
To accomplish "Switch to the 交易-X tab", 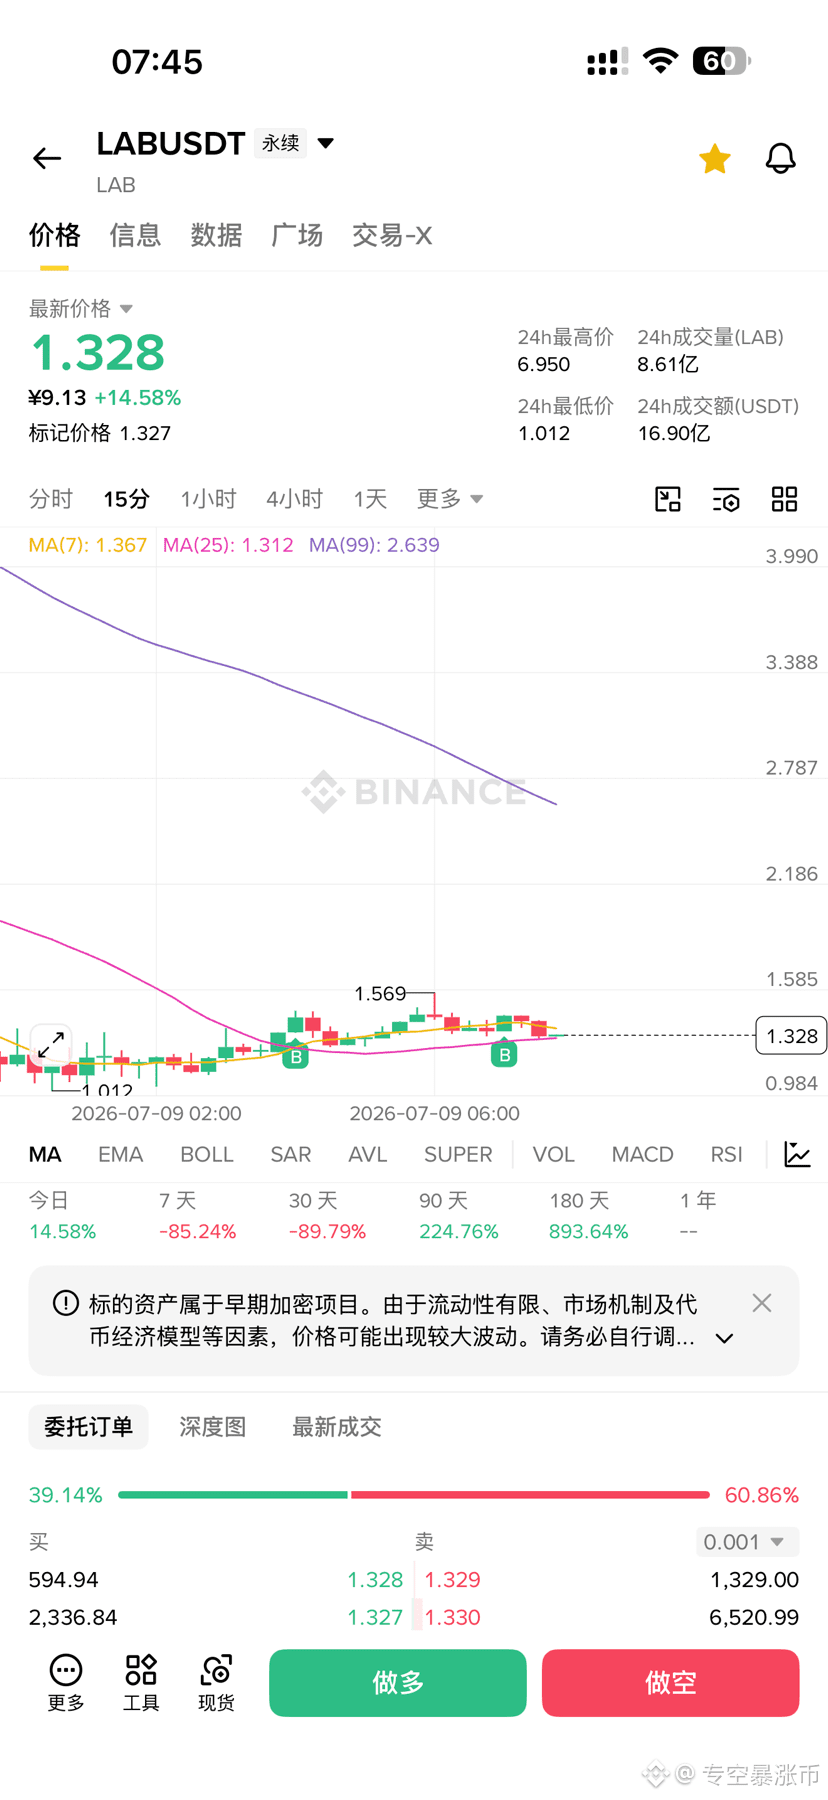I will 392,235.
